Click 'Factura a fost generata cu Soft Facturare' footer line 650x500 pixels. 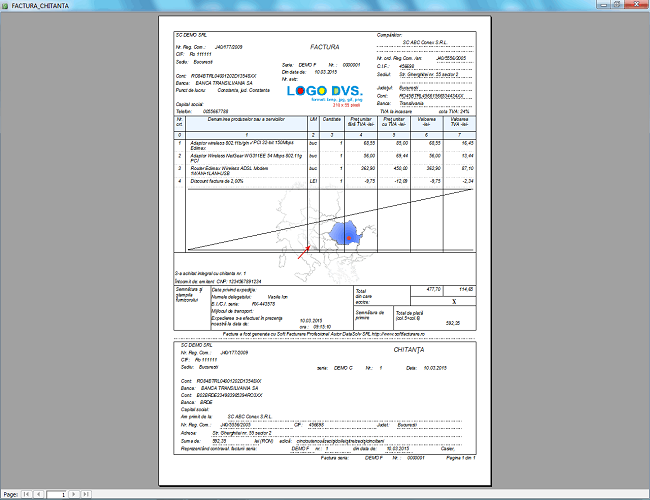tap(324, 334)
